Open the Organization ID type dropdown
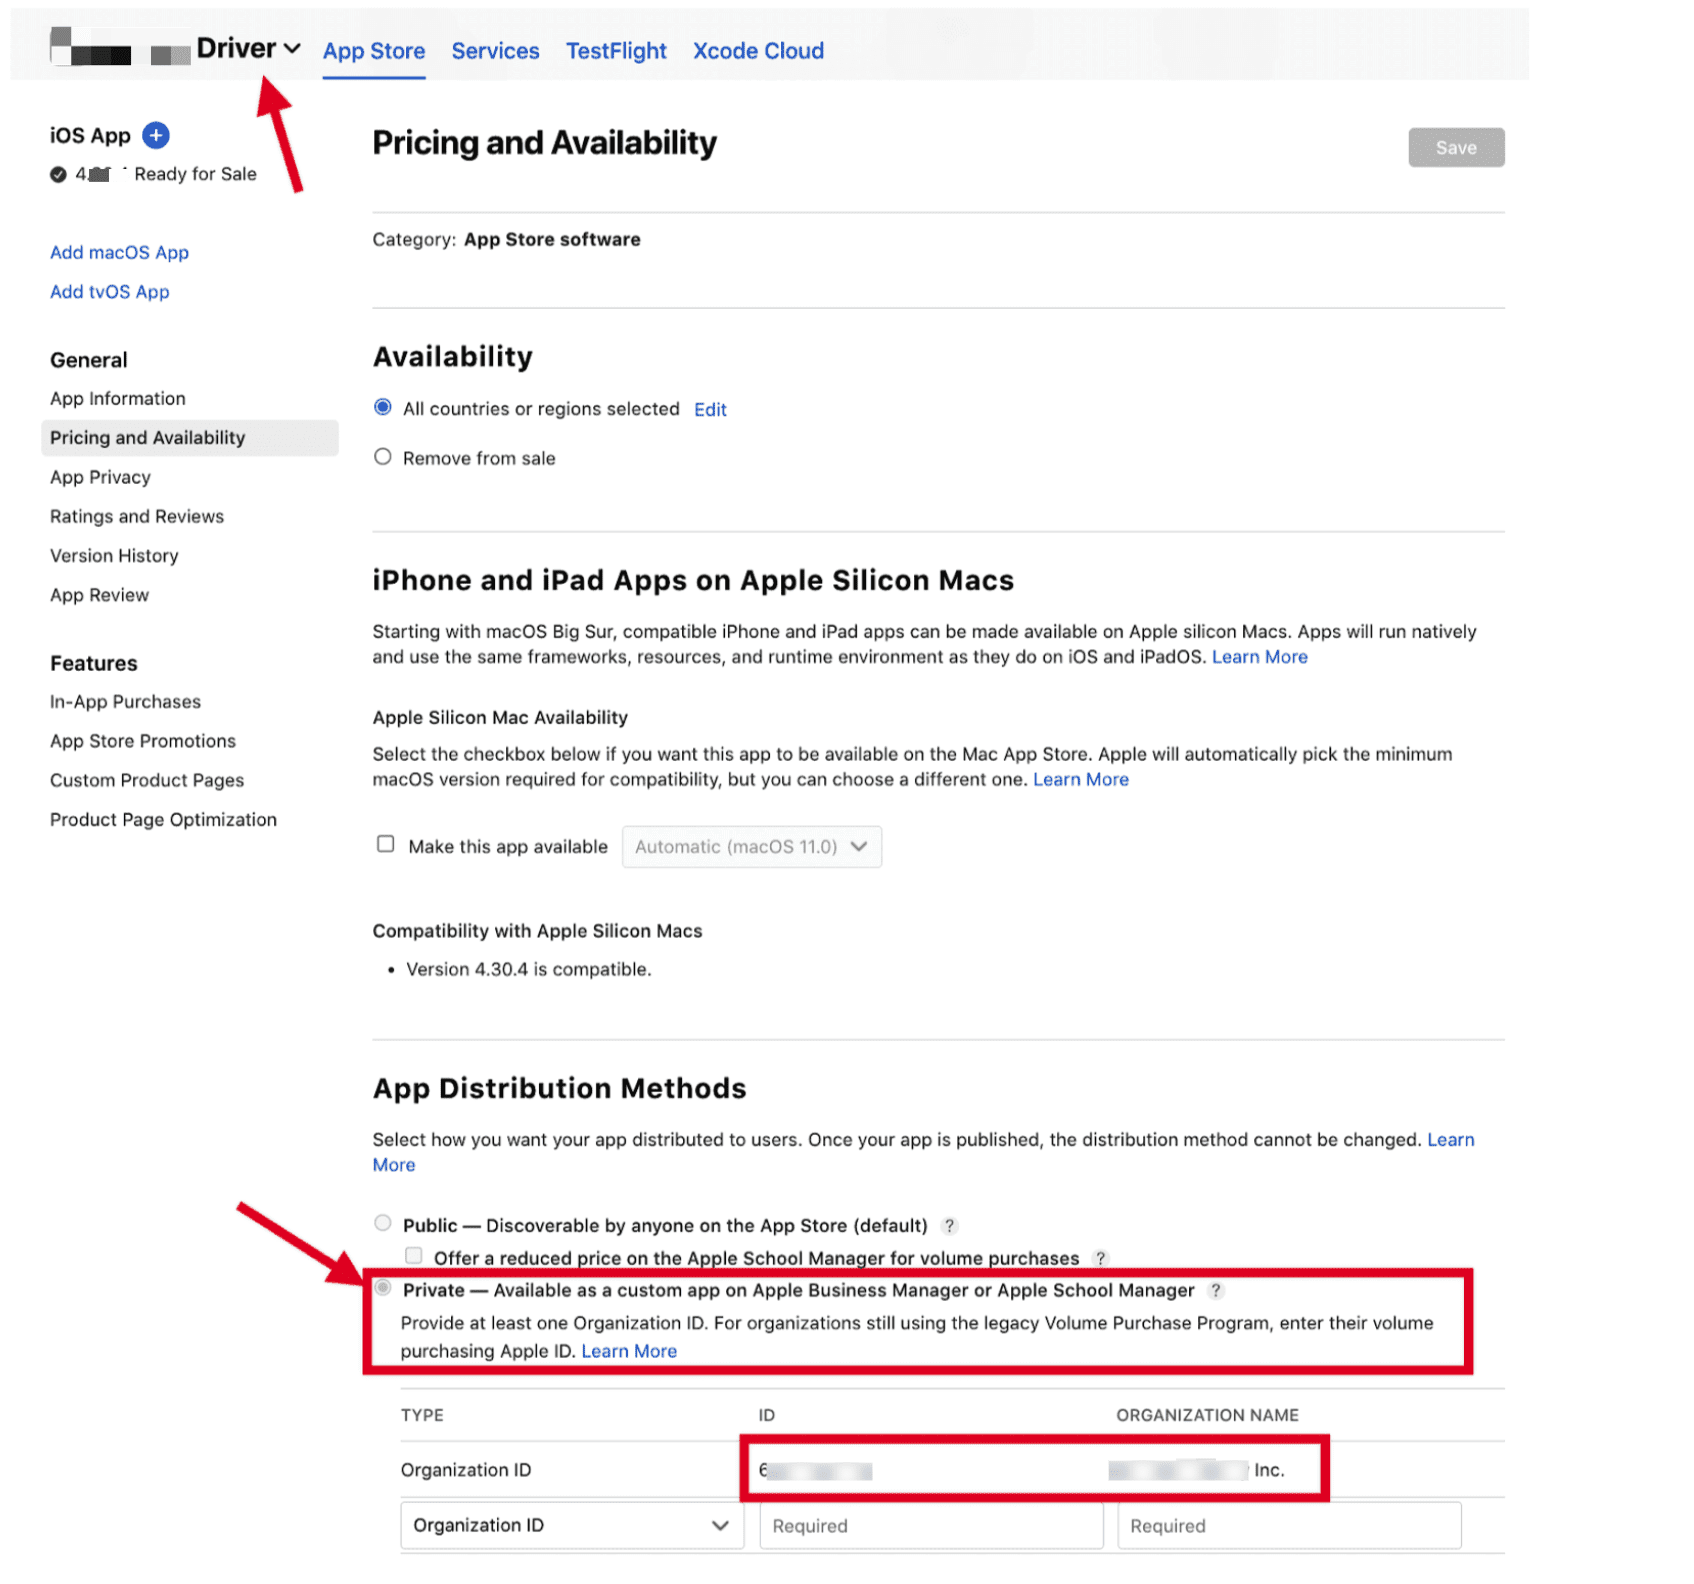Image resolution: width=1694 pixels, height=1584 pixels. (x=572, y=1525)
